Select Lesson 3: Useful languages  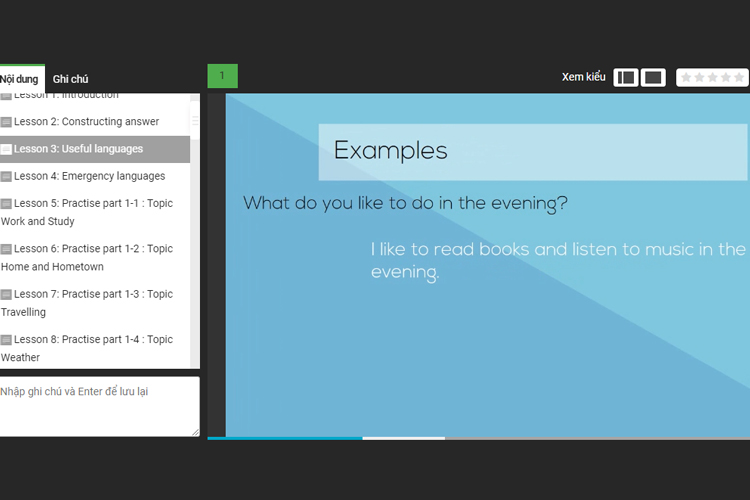pos(78,149)
